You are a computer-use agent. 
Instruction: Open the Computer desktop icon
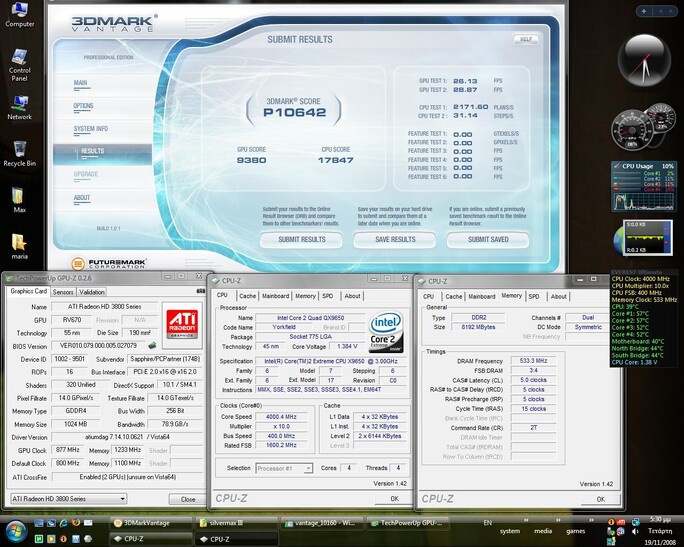click(19, 14)
